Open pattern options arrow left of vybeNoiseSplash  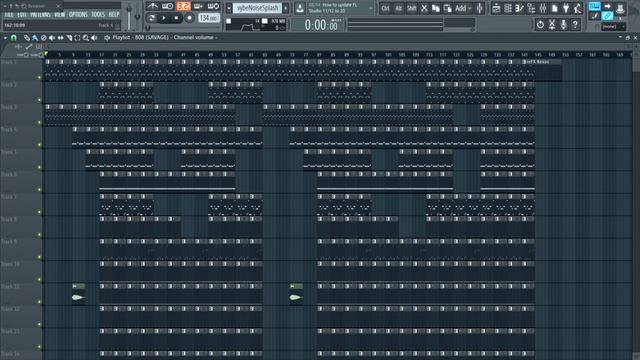[x=229, y=8]
